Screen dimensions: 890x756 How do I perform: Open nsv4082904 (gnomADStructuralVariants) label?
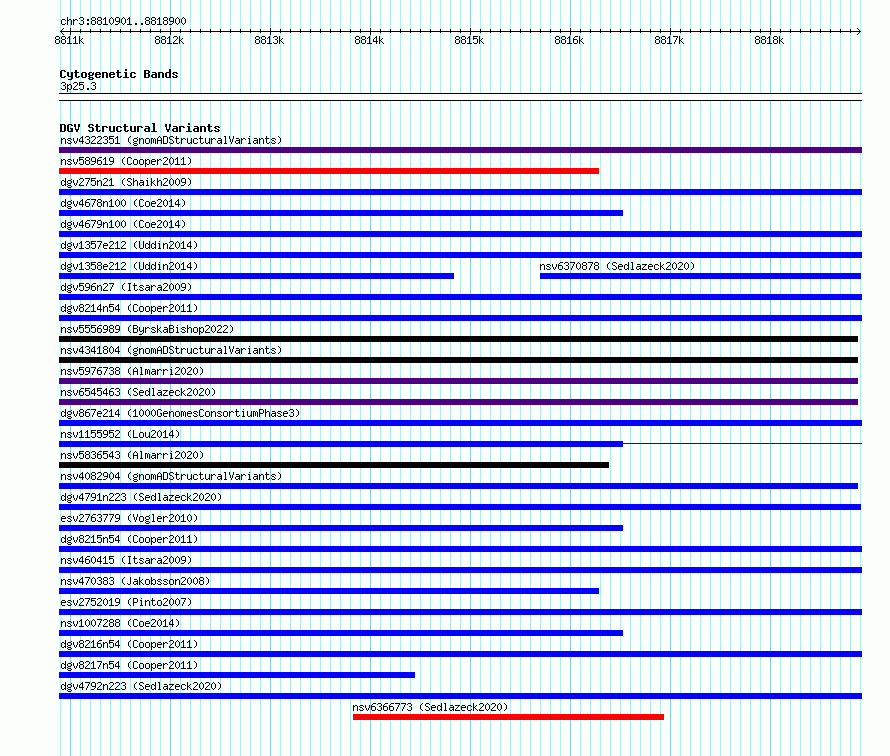(171, 476)
